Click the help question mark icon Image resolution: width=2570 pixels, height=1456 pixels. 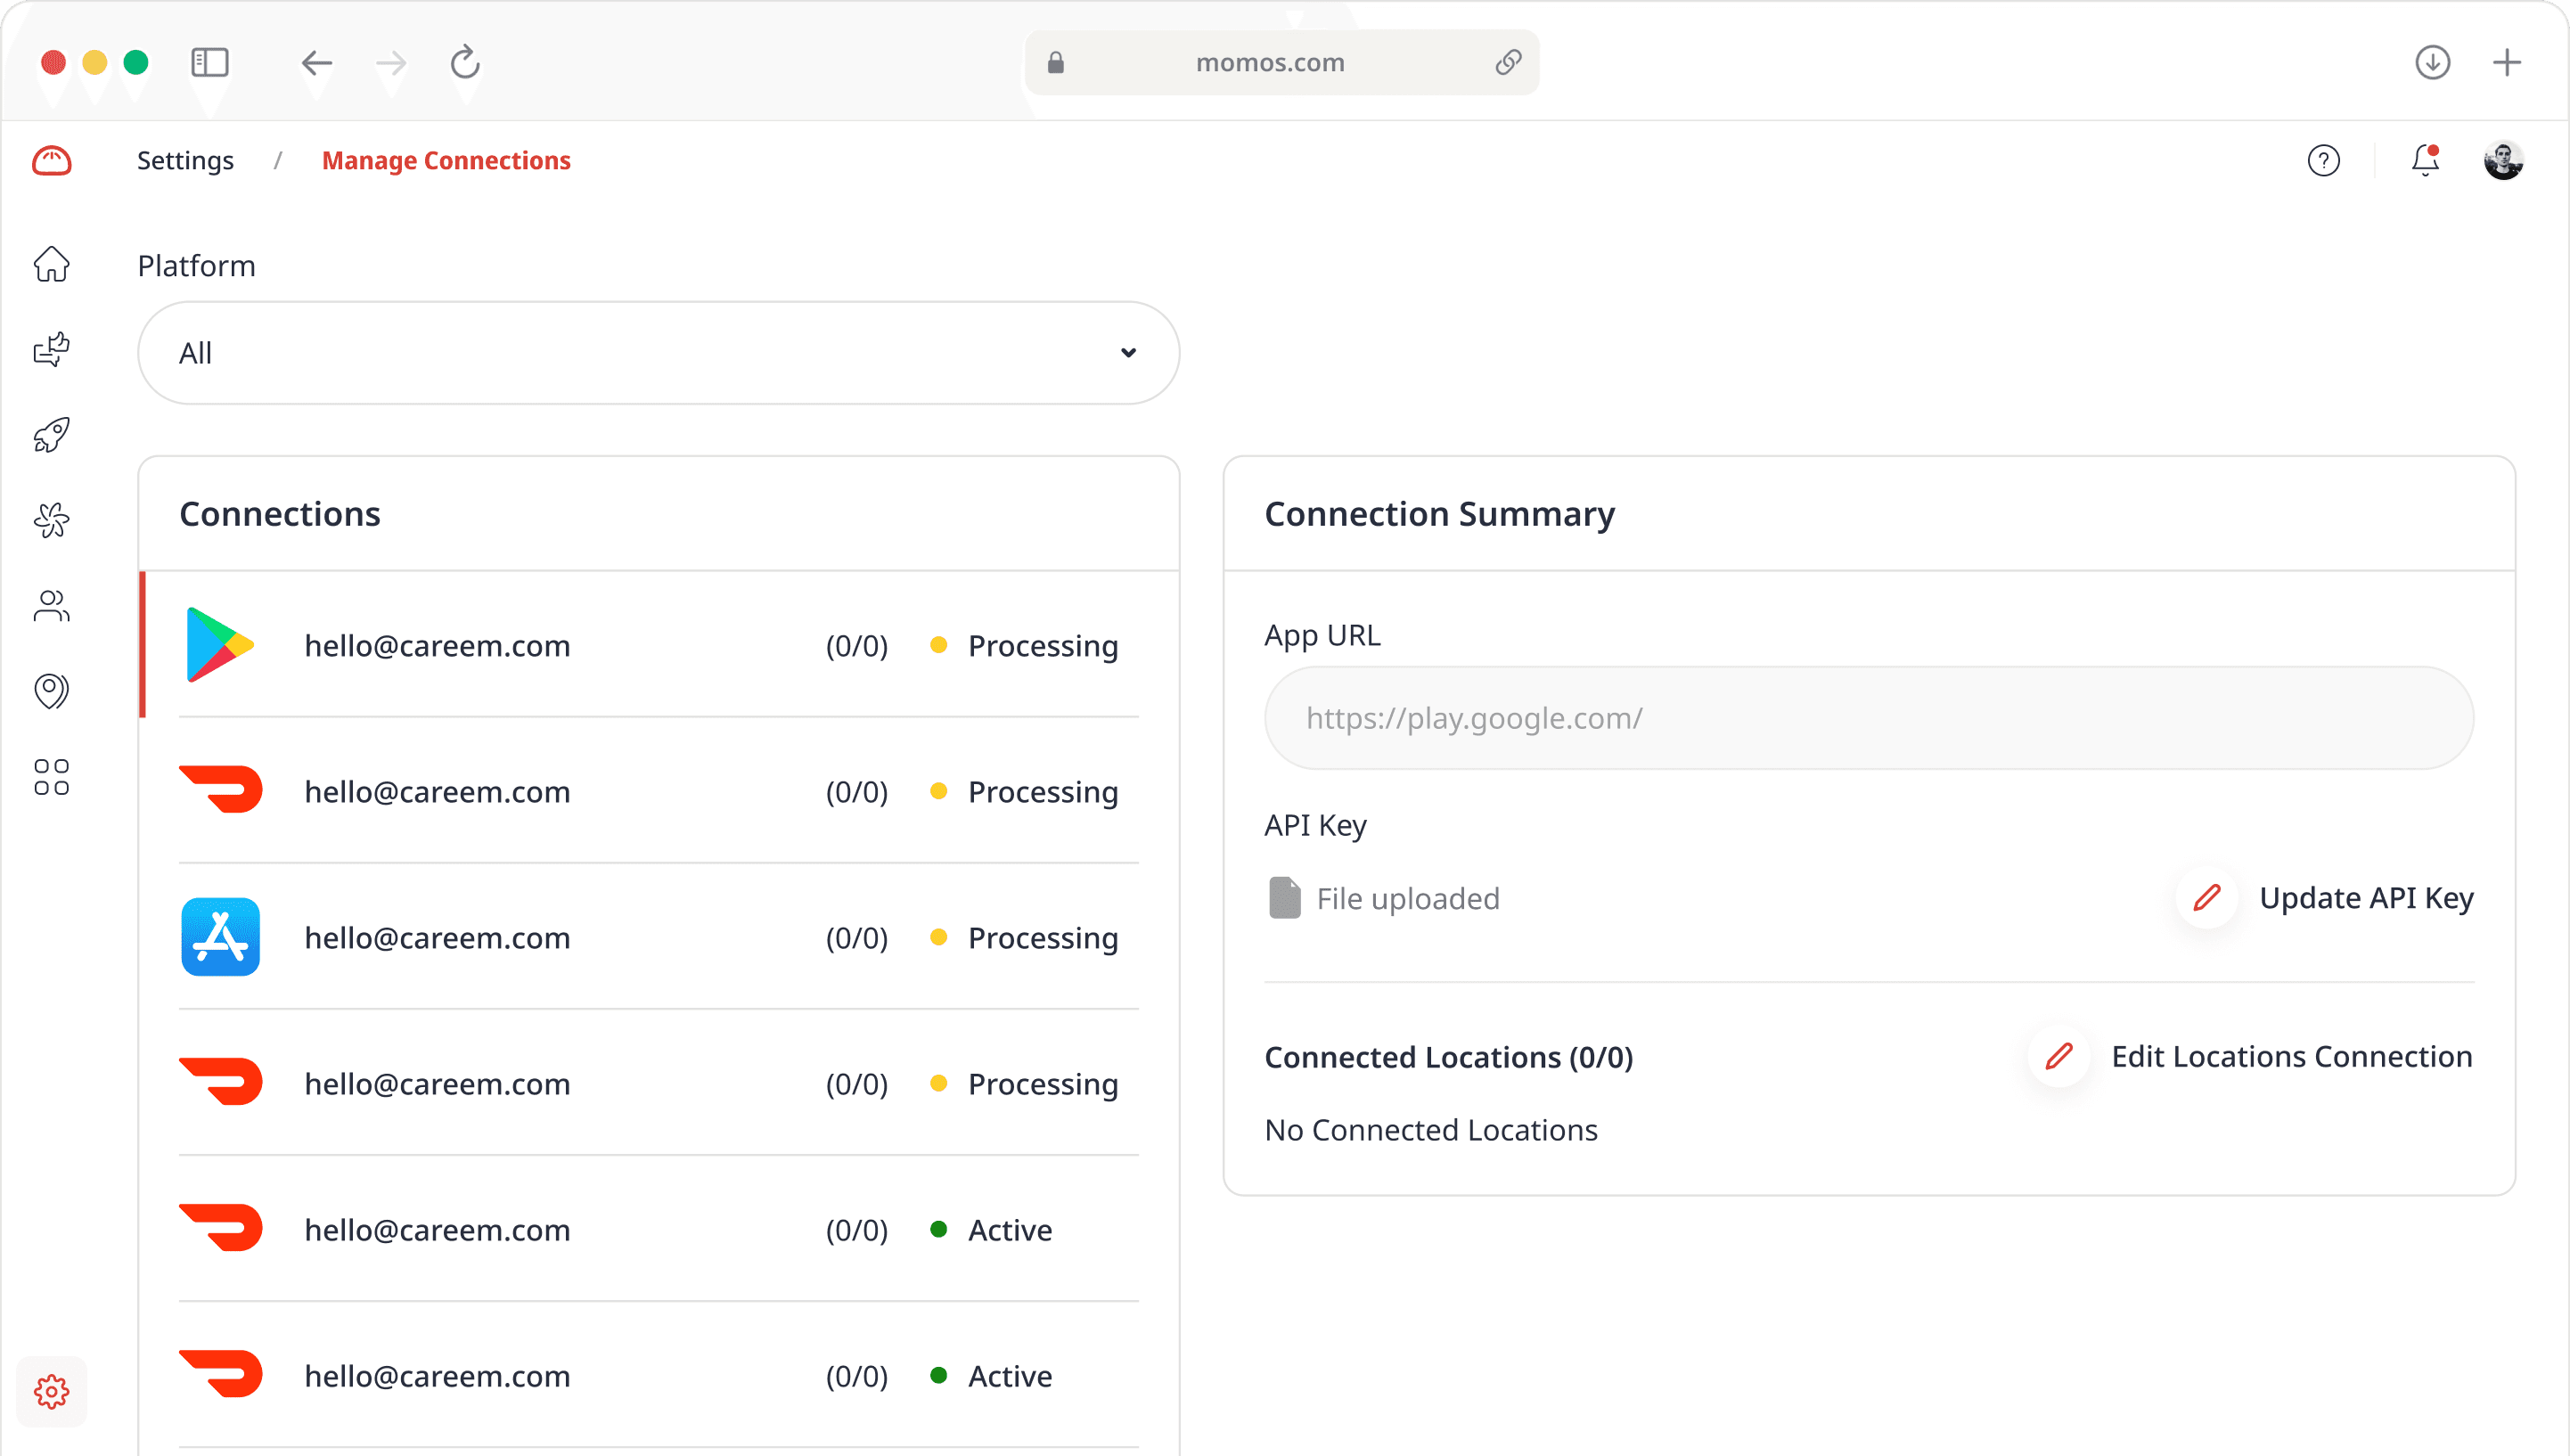[2324, 160]
